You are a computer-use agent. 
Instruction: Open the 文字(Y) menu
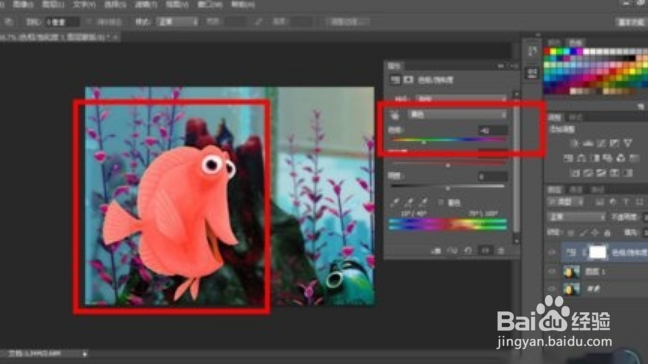pyautogui.click(x=84, y=5)
